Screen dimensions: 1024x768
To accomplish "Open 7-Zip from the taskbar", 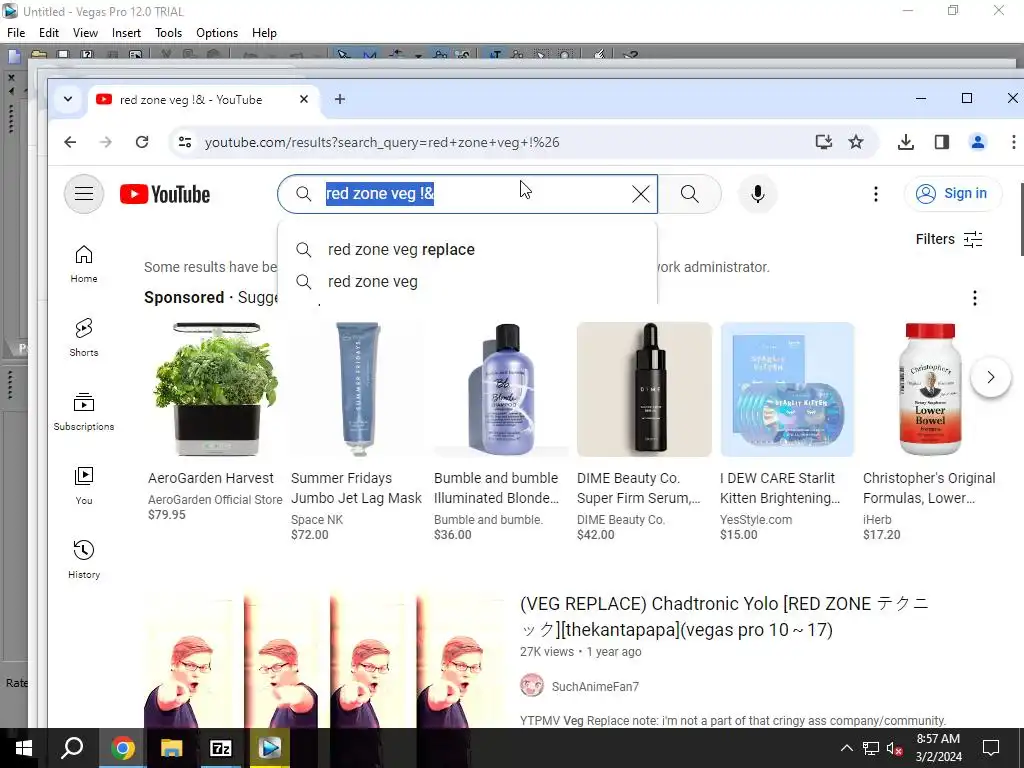I will pos(220,748).
